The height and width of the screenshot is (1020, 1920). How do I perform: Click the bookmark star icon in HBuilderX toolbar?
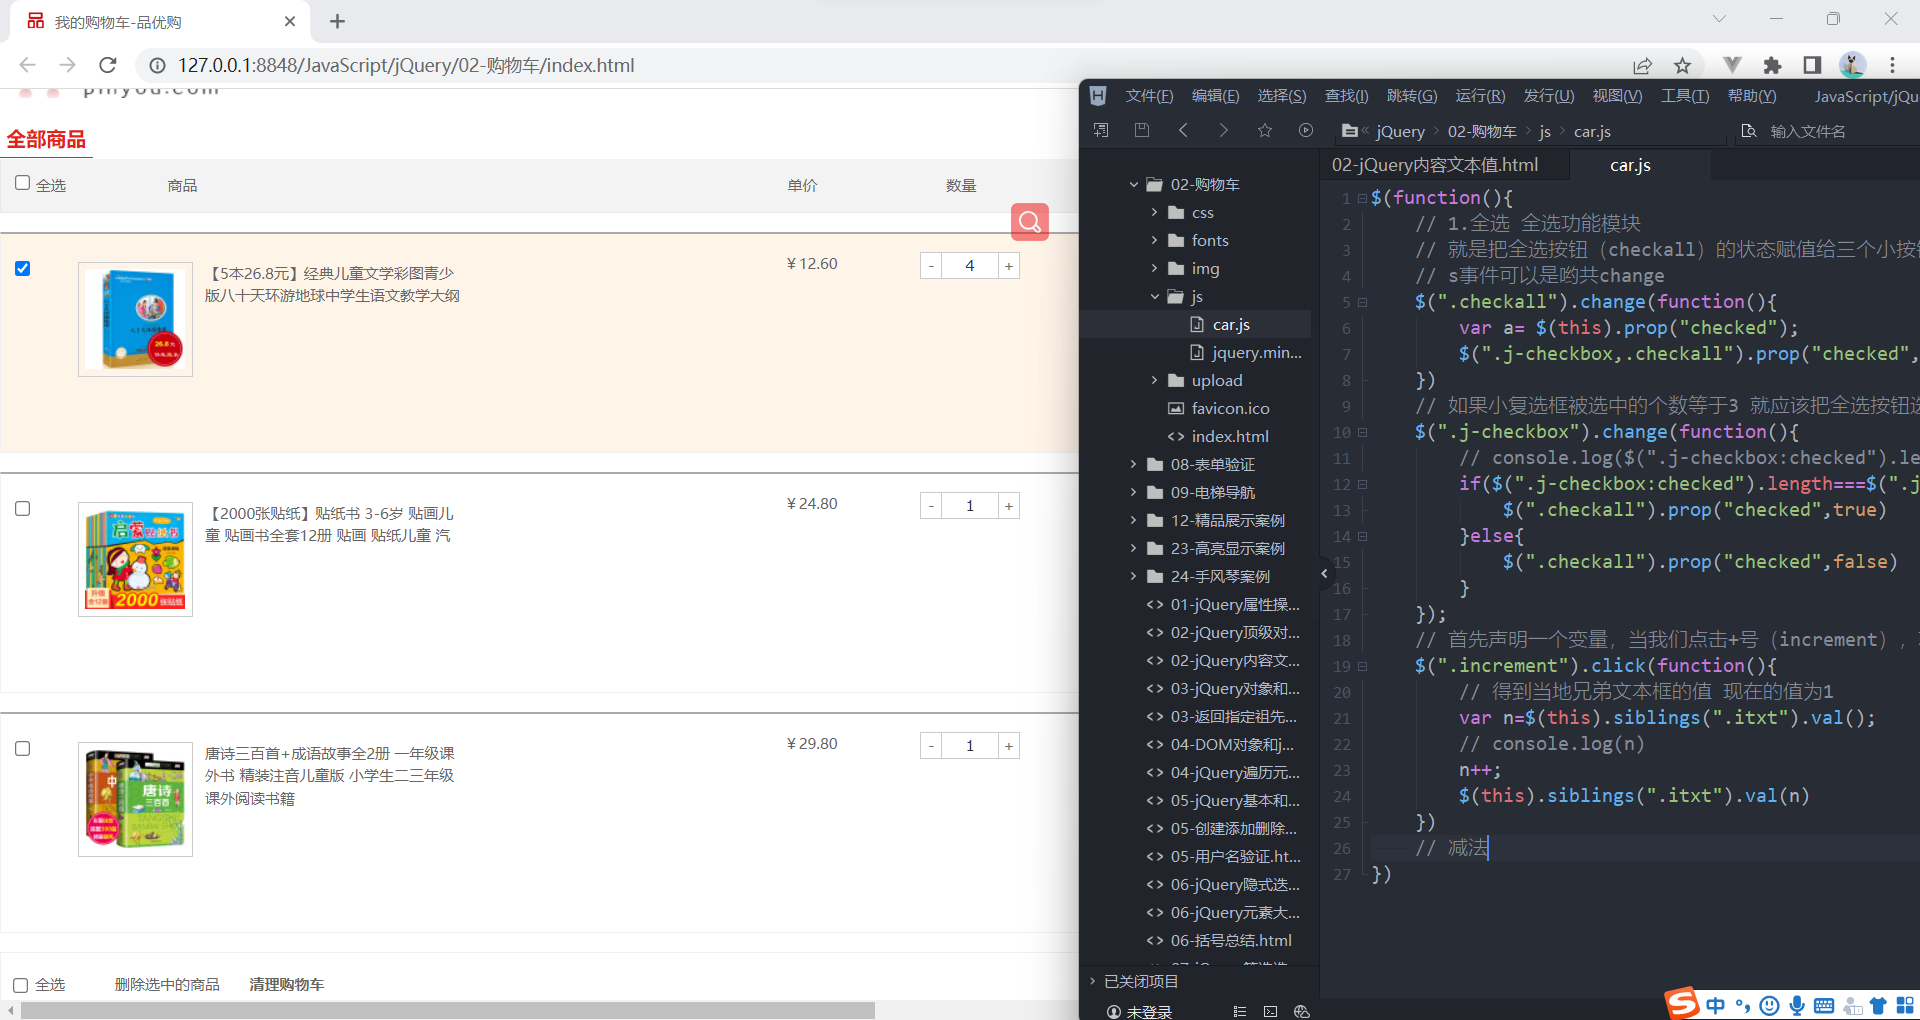coord(1265,130)
